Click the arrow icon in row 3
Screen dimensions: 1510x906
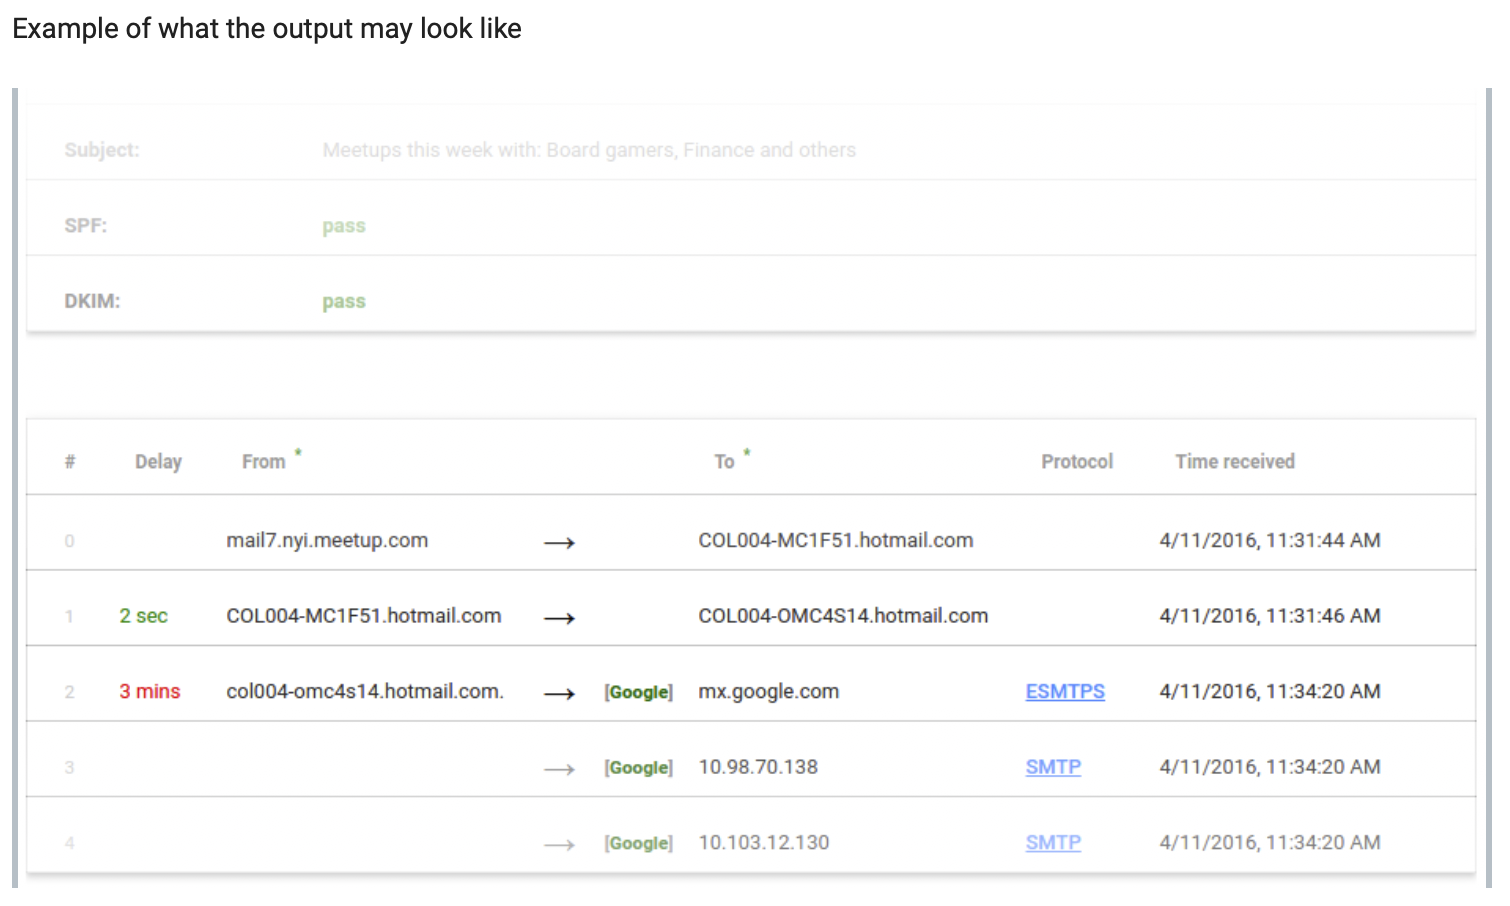pyautogui.click(x=559, y=769)
